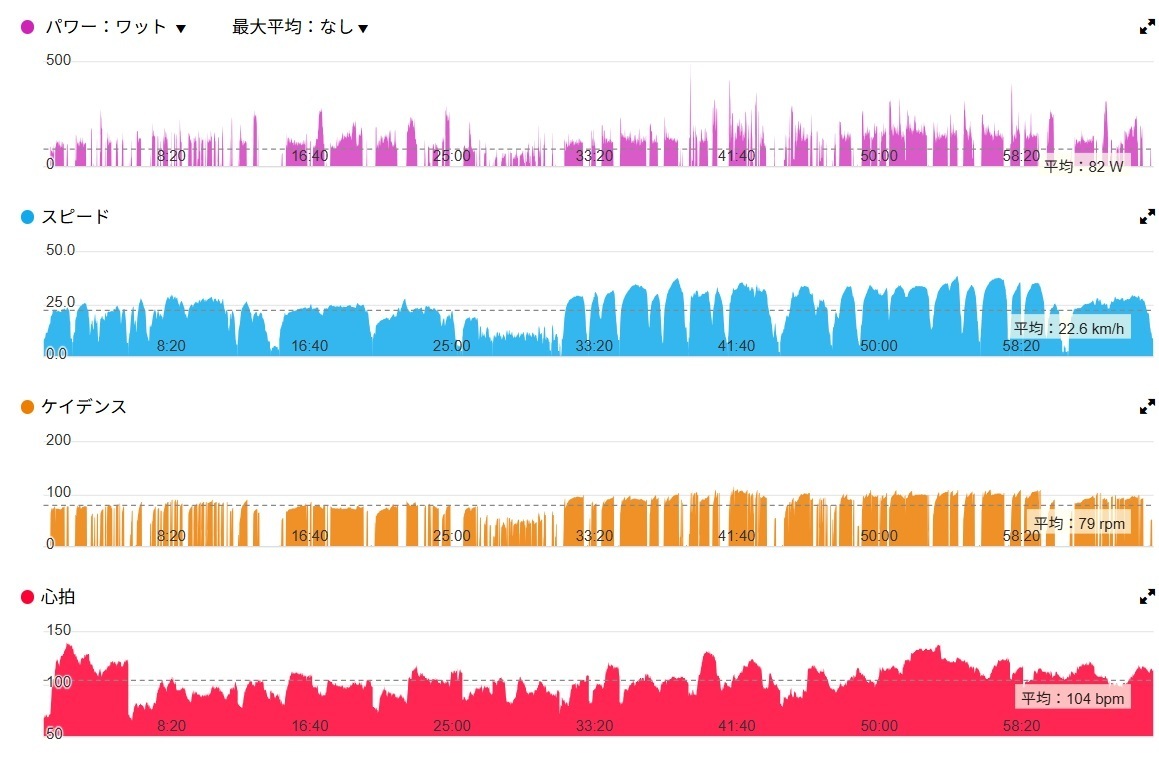This screenshot has height=765, width=1159.
Task: Select the ケイデンス chart title
Action: pyautogui.click(x=84, y=407)
